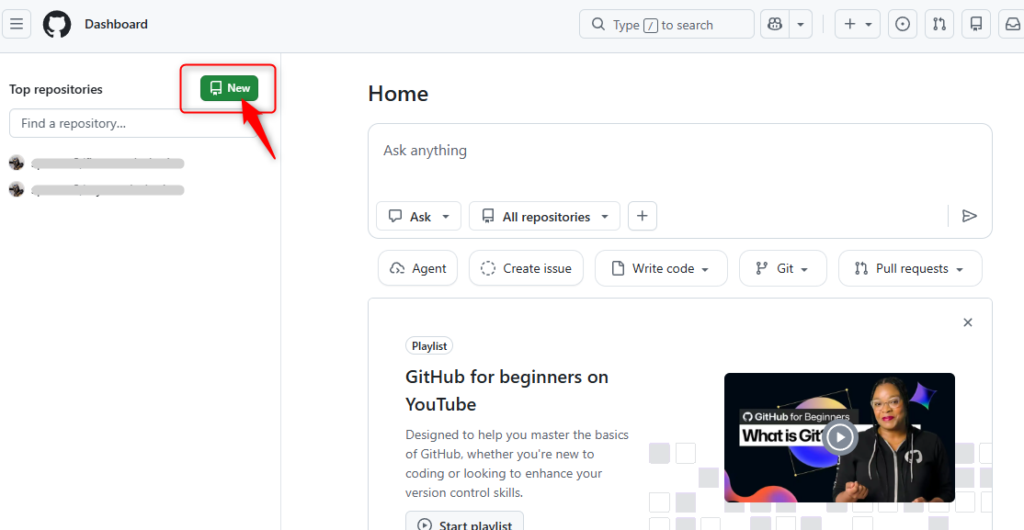The width and height of the screenshot is (1024, 530).
Task: Open Pull requests icon in header
Action: click(x=938, y=24)
